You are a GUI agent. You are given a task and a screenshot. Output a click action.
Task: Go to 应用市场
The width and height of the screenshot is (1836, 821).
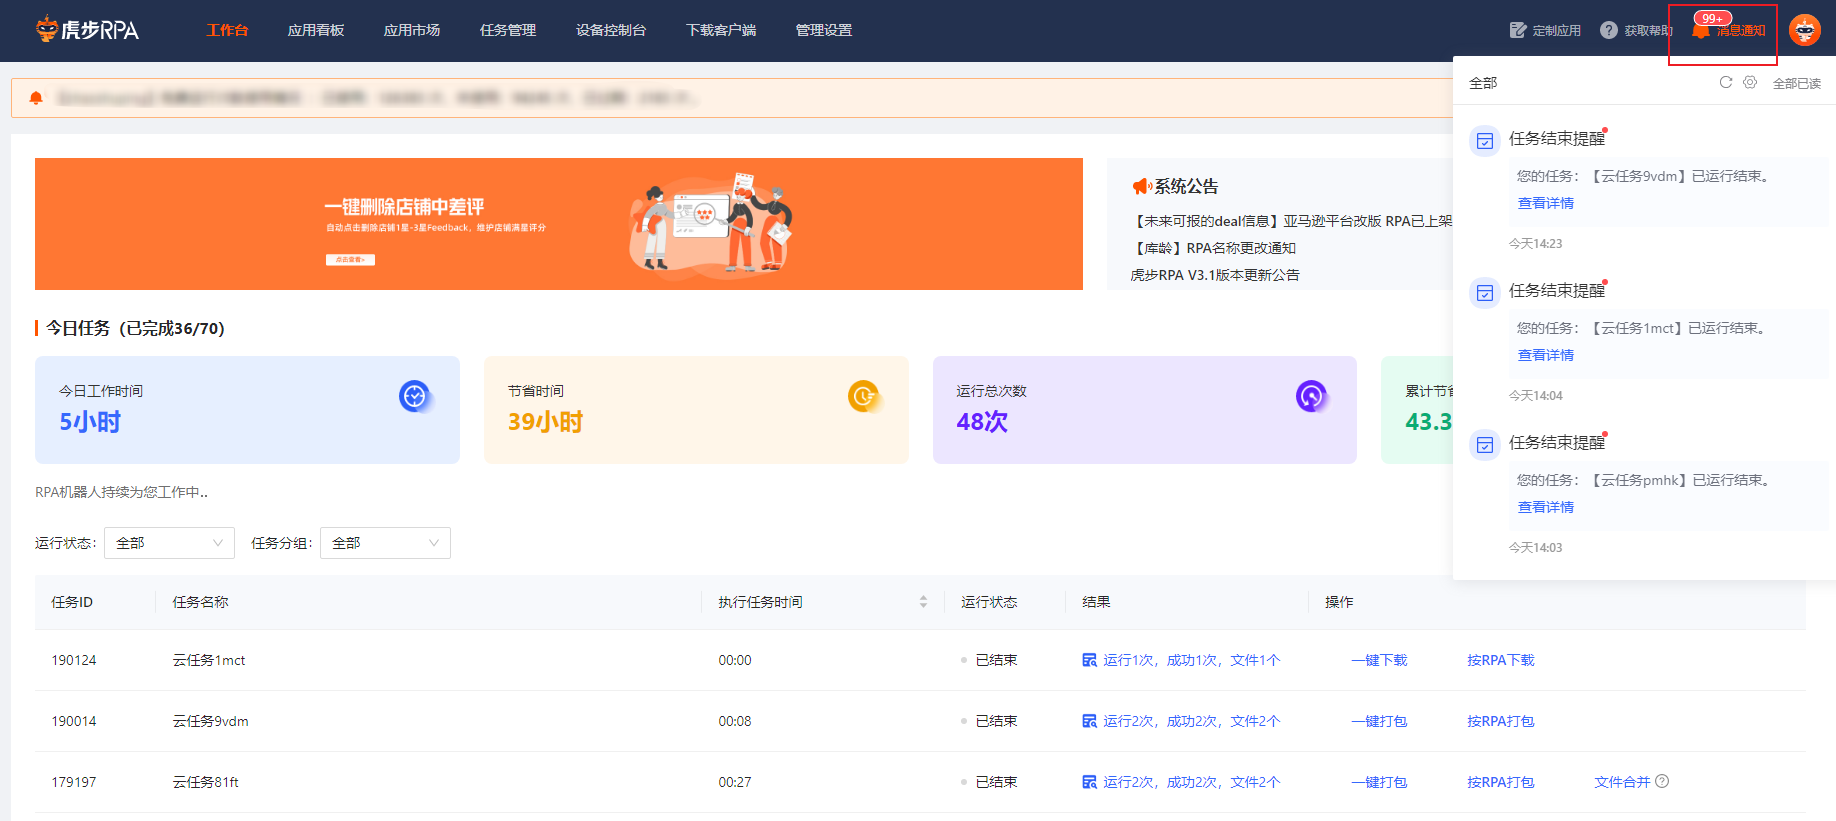click(412, 30)
